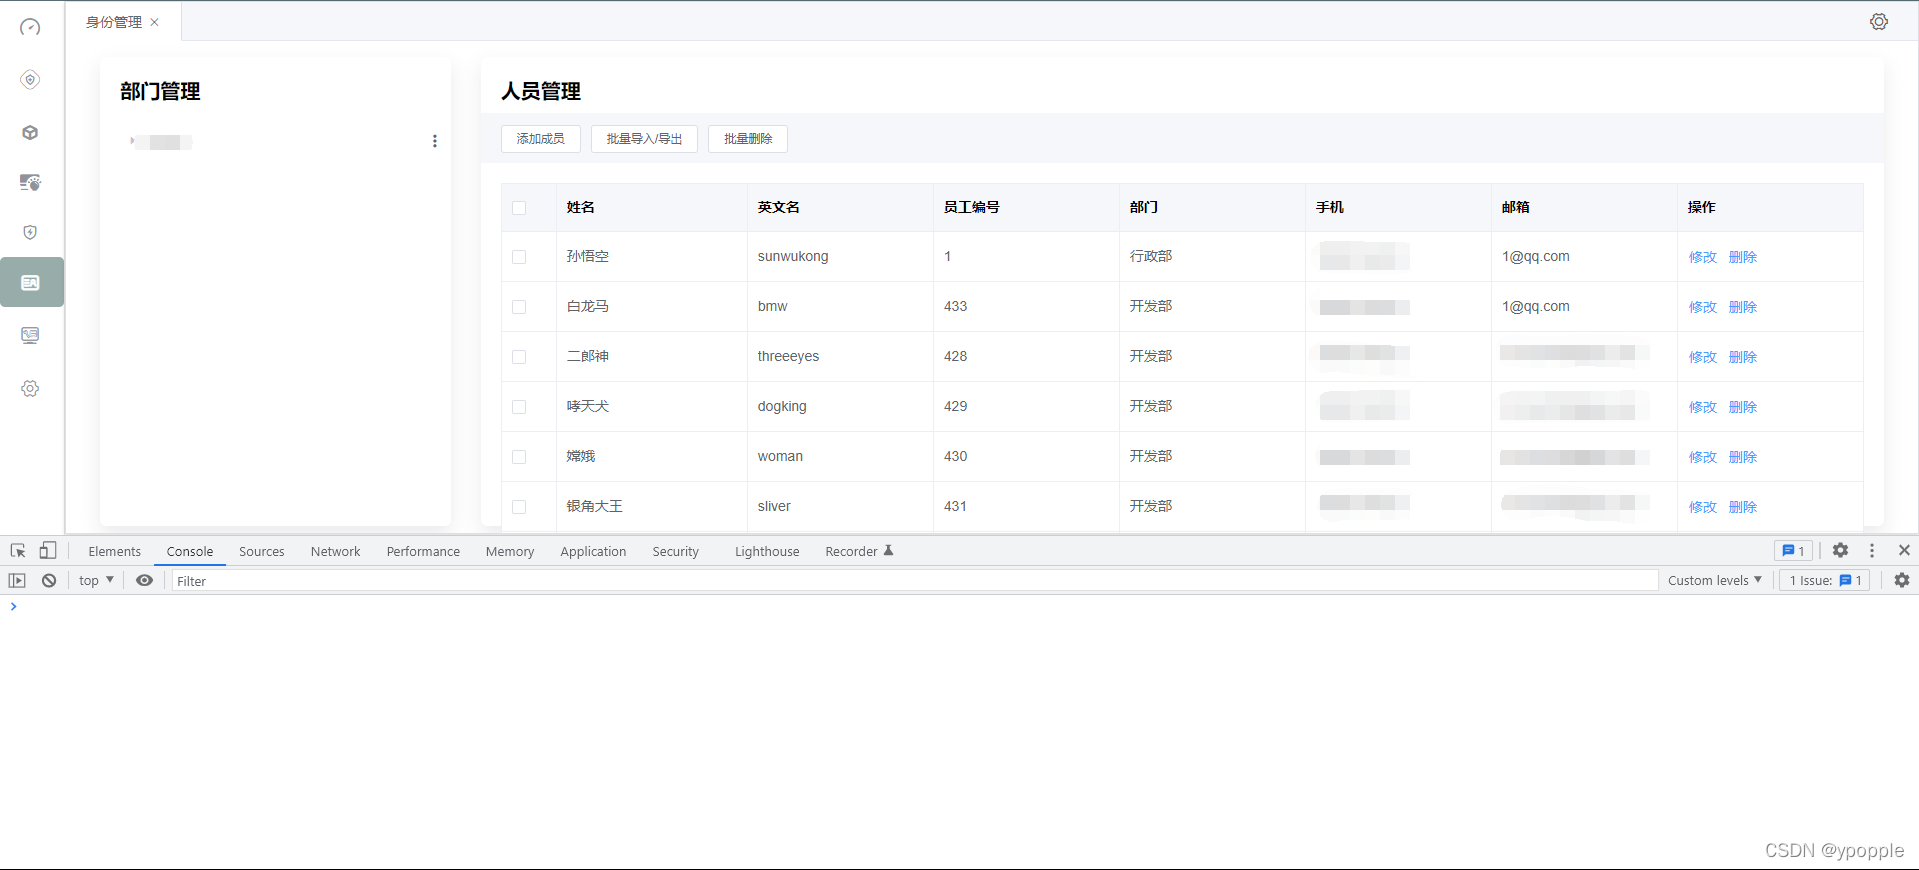
Task: Switch to the Sources tab
Action: pos(262,551)
